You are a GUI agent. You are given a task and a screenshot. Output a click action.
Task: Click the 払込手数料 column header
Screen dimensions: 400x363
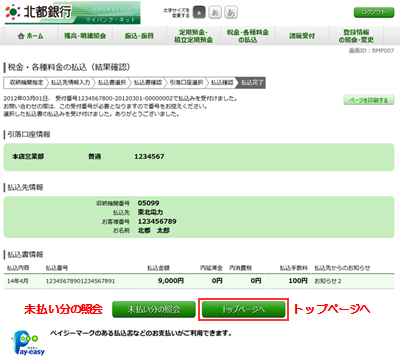click(x=294, y=268)
